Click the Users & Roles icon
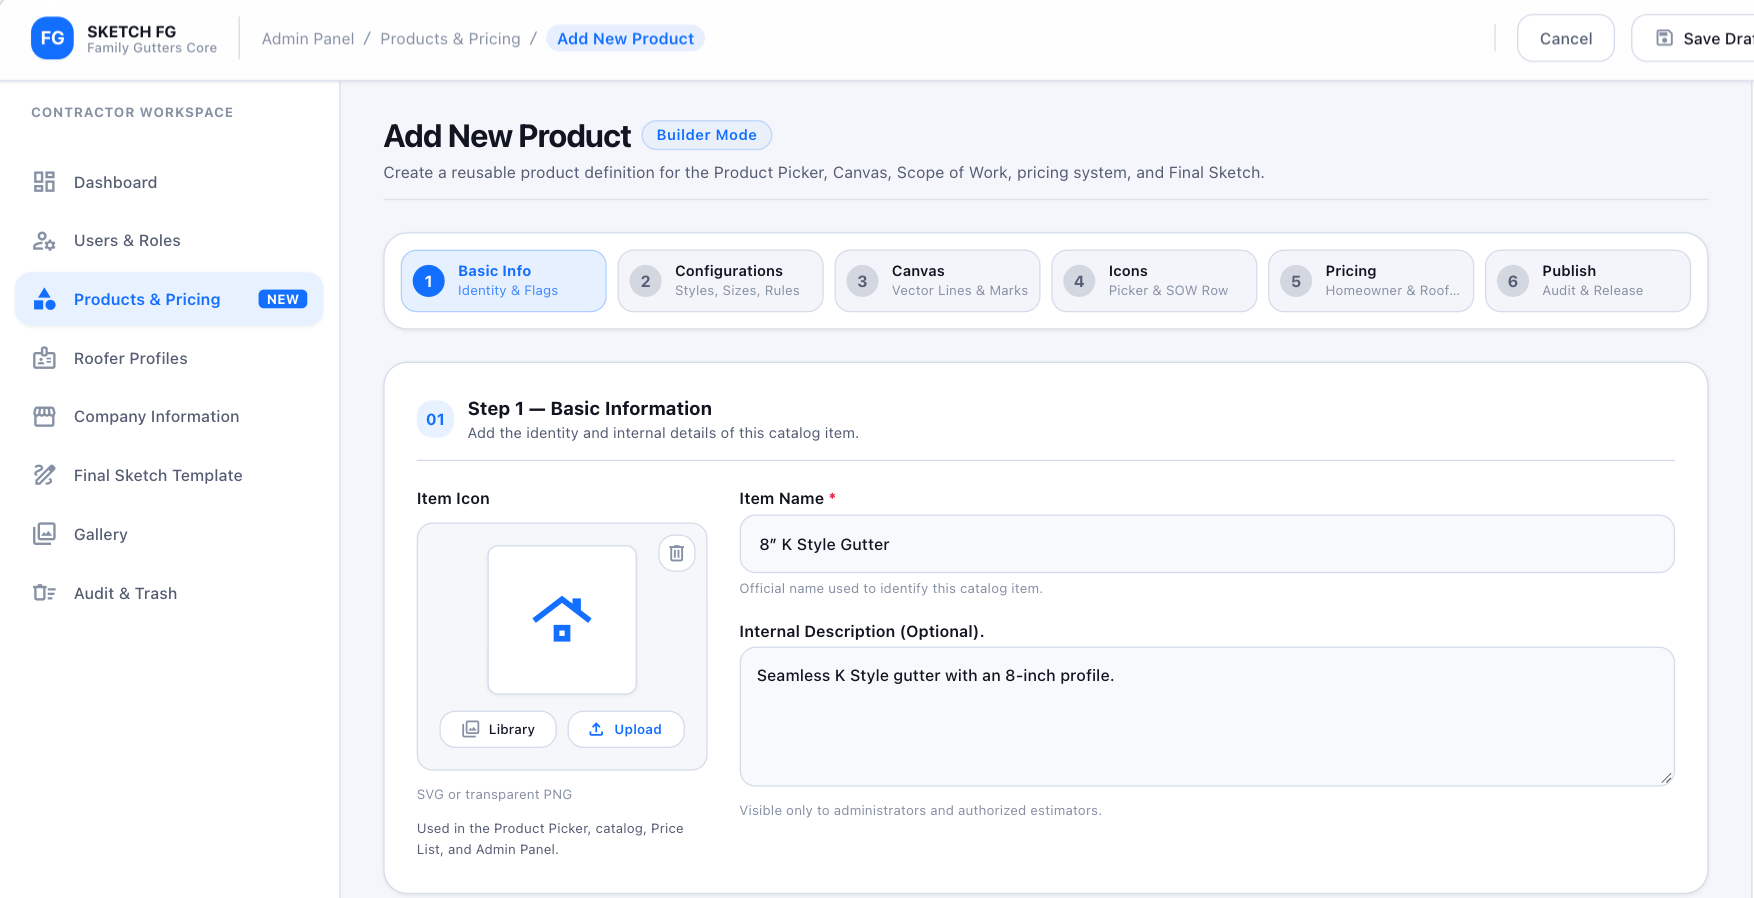The width and height of the screenshot is (1754, 898). (x=44, y=240)
